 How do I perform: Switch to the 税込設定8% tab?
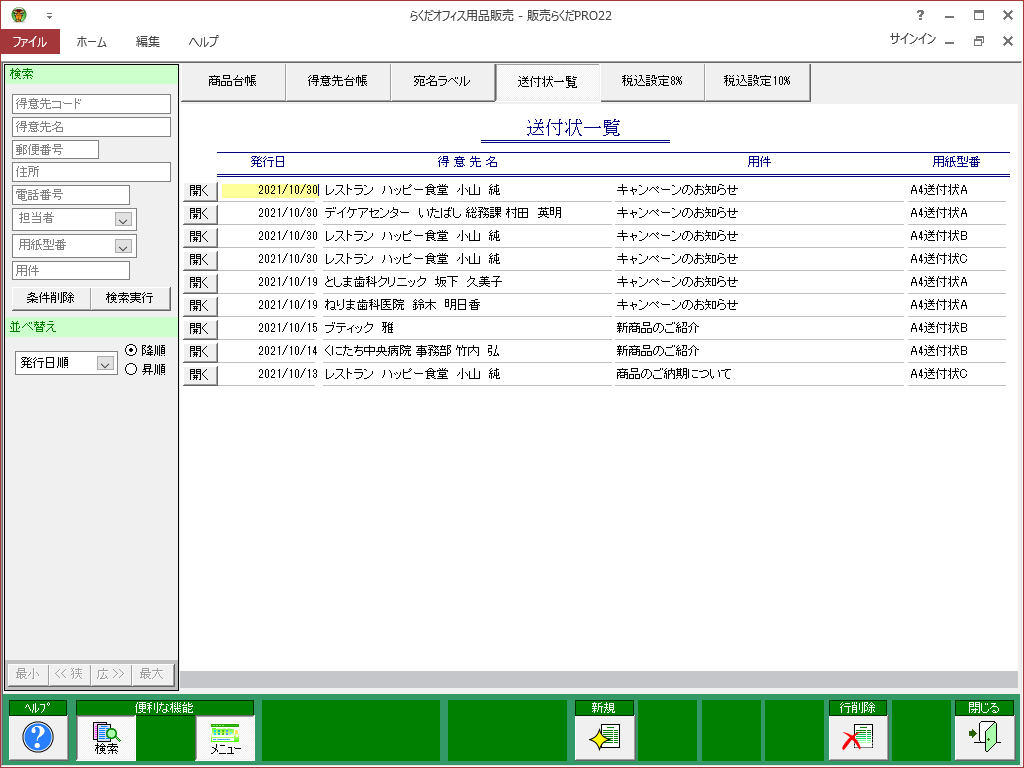tap(652, 81)
